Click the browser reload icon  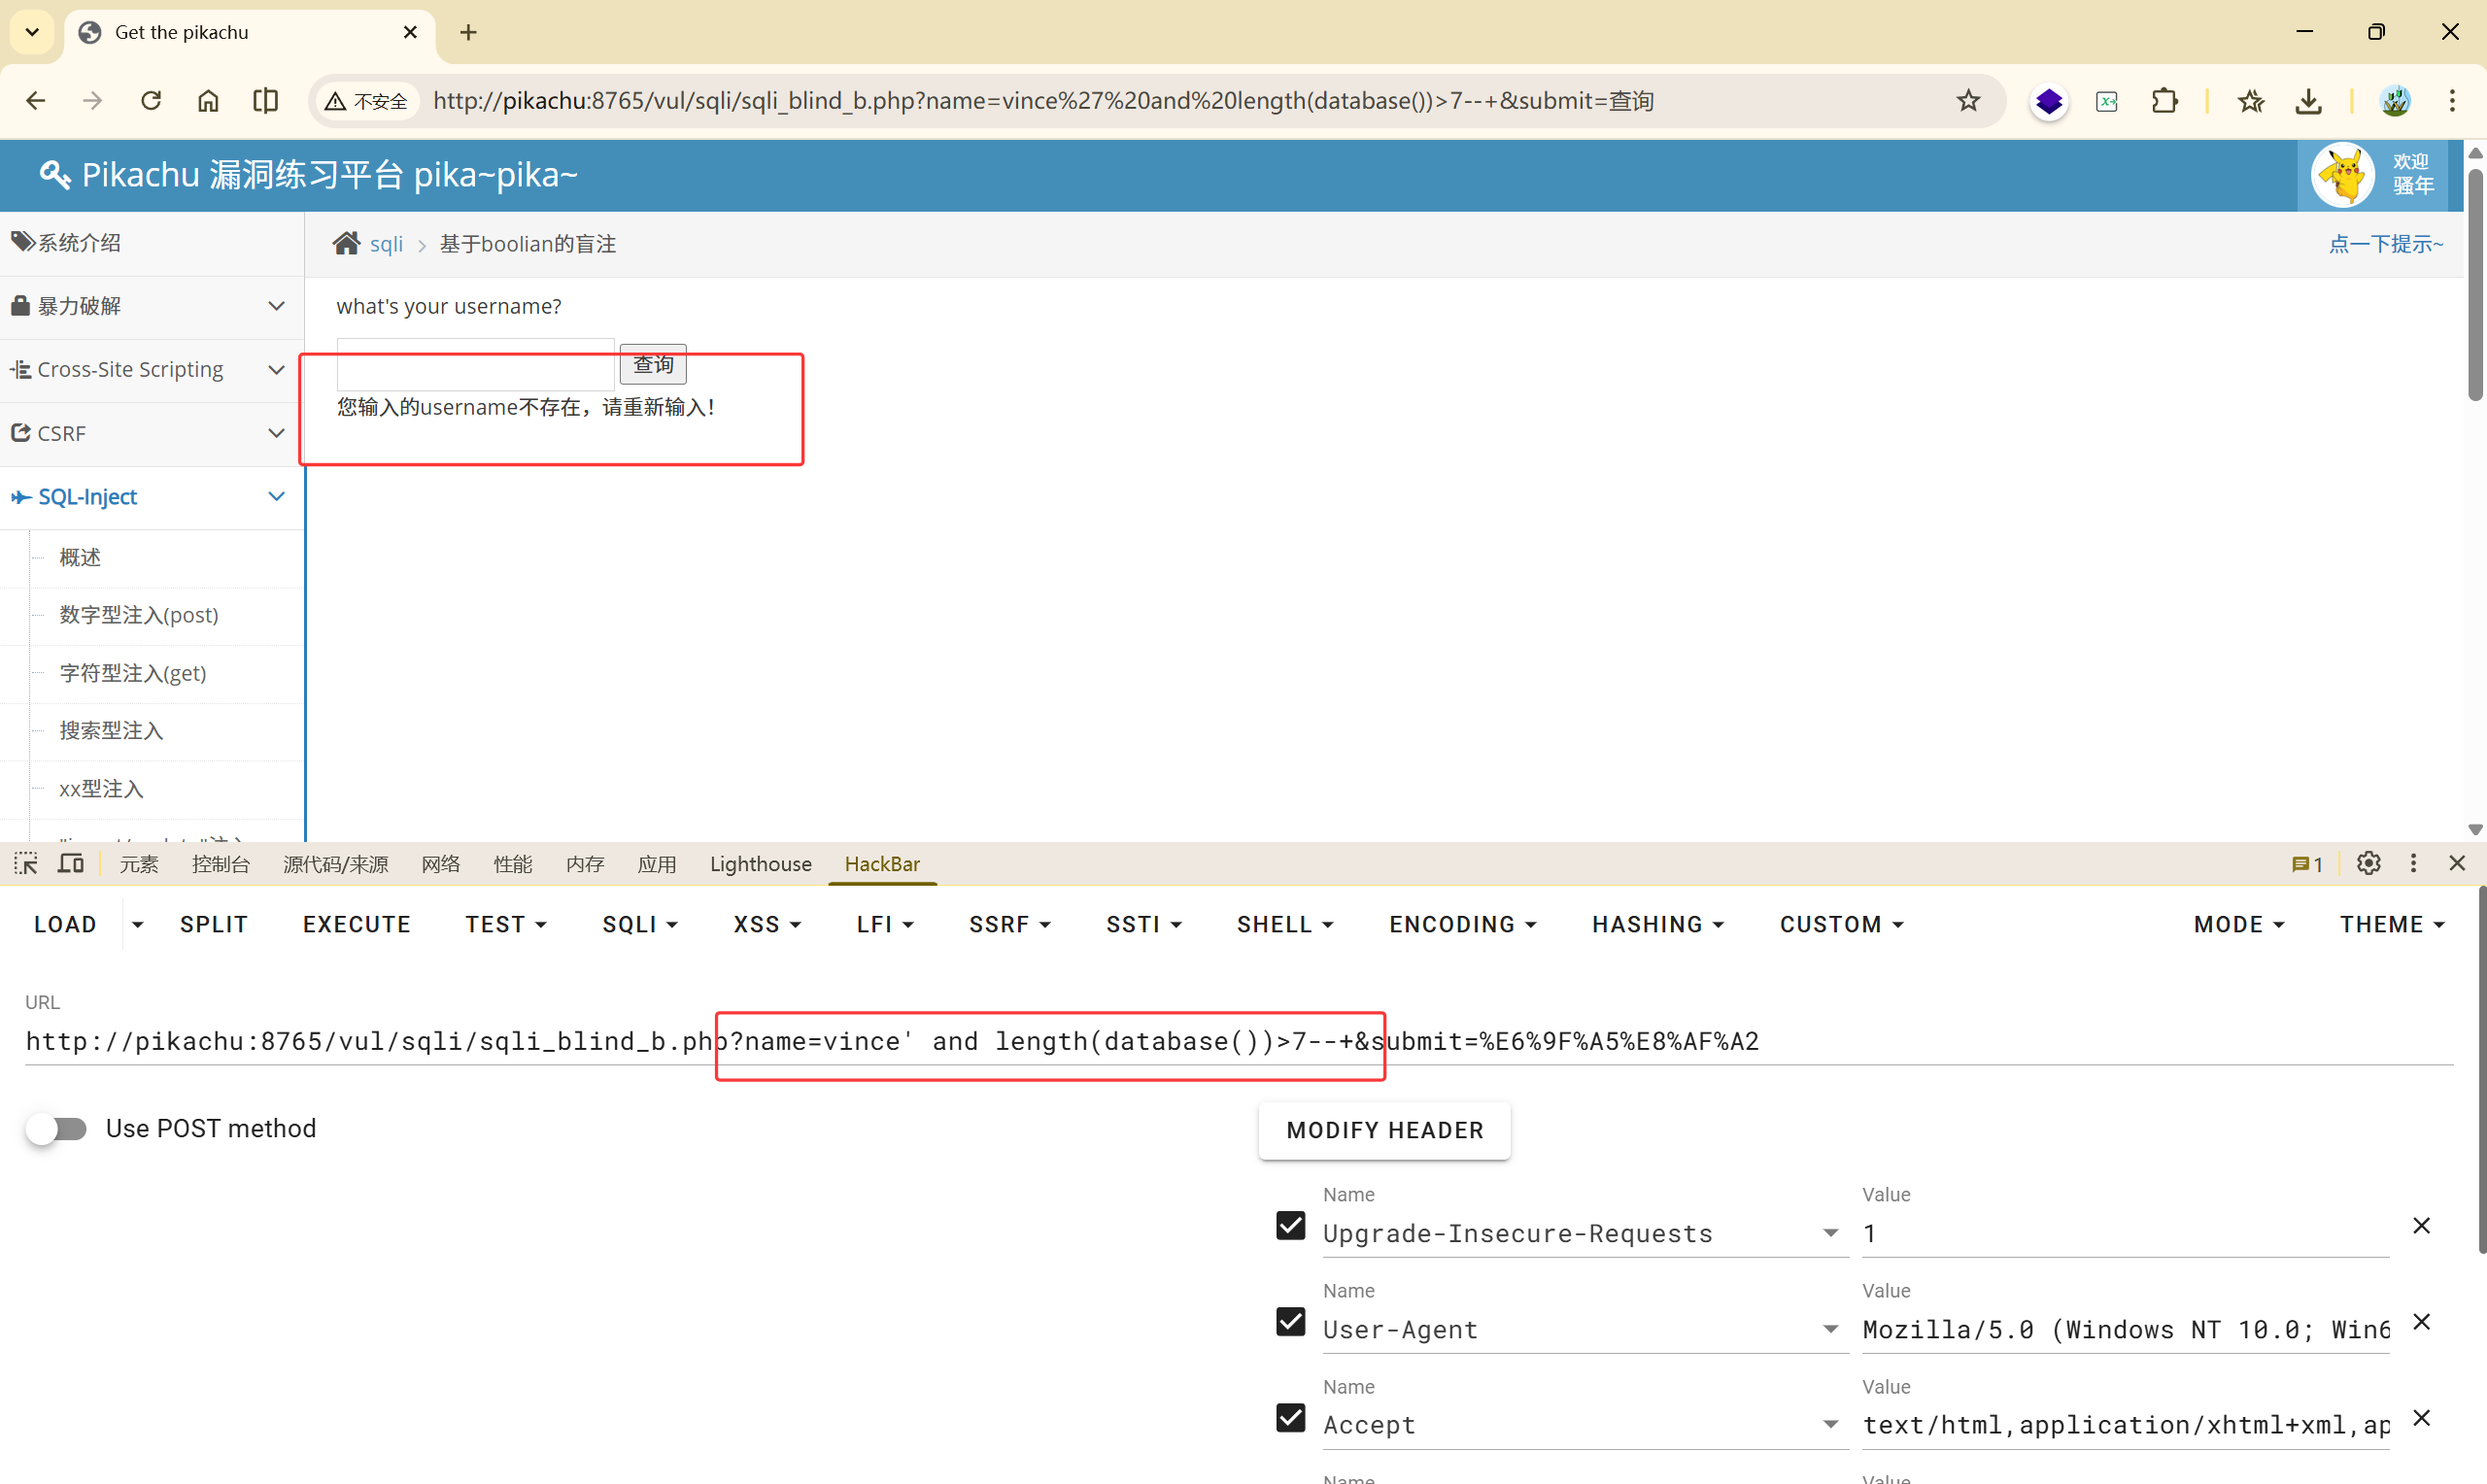click(x=151, y=101)
